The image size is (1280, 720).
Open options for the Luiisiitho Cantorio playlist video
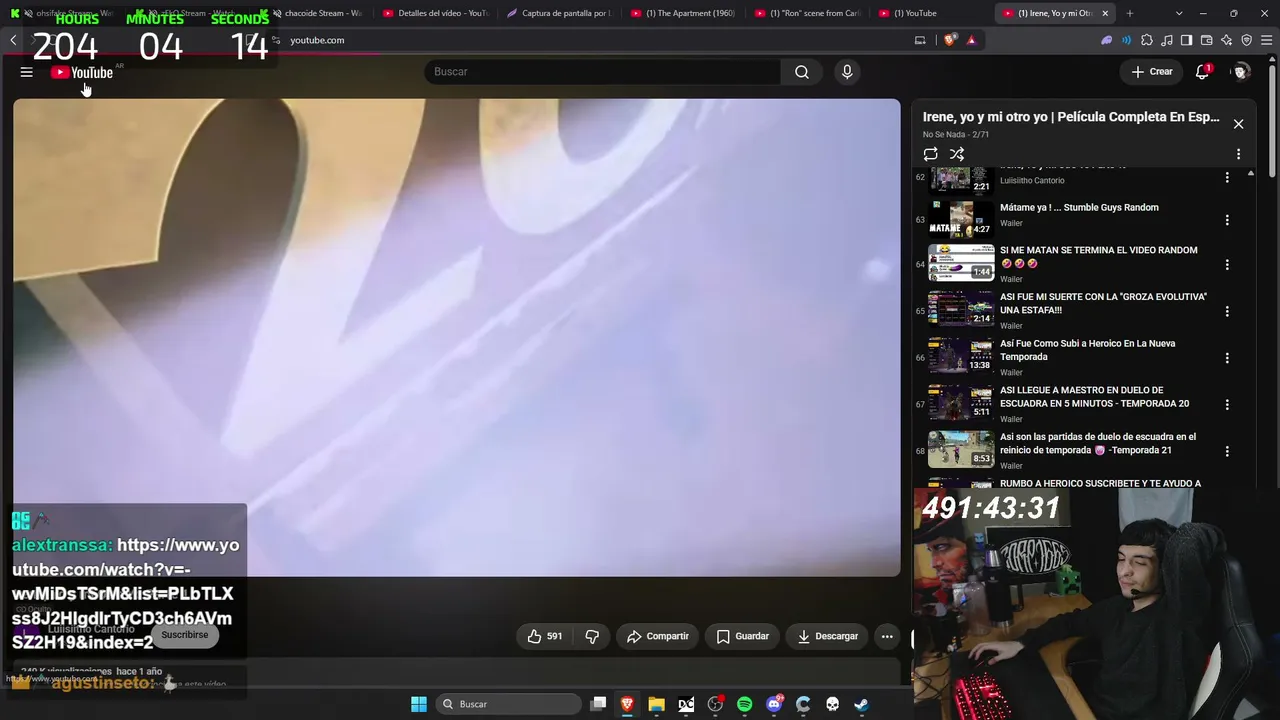coord(1227,177)
